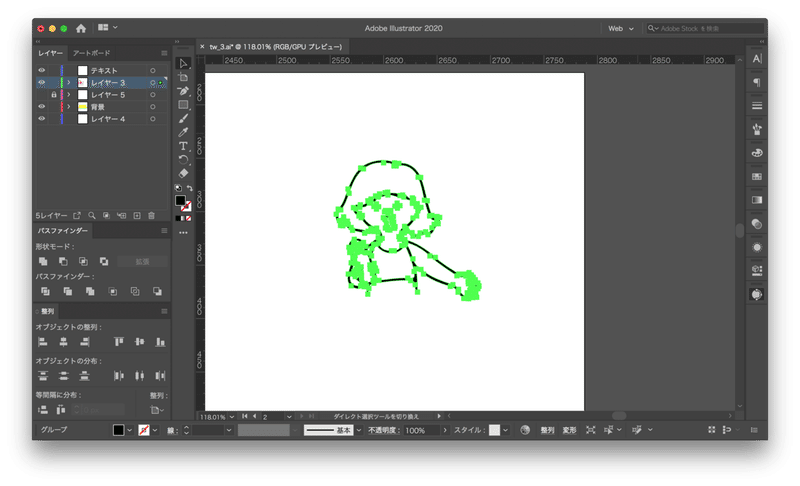Select the Type tool
This screenshot has width=800, height=486.
click(x=183, y=146)
